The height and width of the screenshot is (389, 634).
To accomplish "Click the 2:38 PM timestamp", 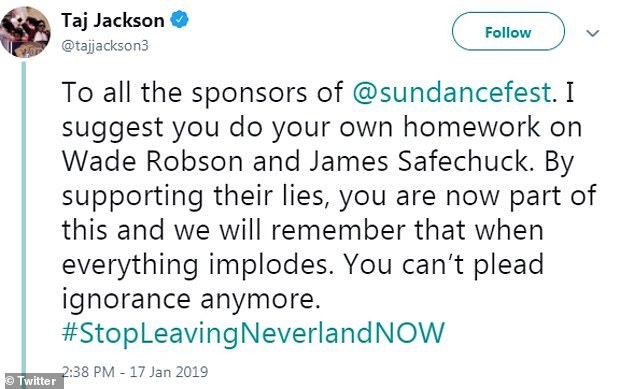I will [x=88, y=372].
